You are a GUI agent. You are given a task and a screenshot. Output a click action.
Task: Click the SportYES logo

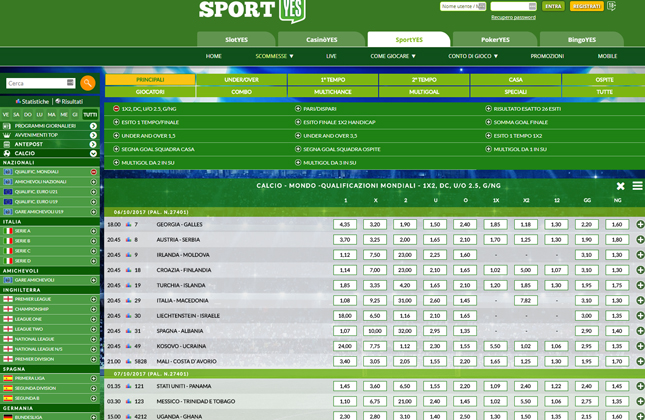coord(252,11)
